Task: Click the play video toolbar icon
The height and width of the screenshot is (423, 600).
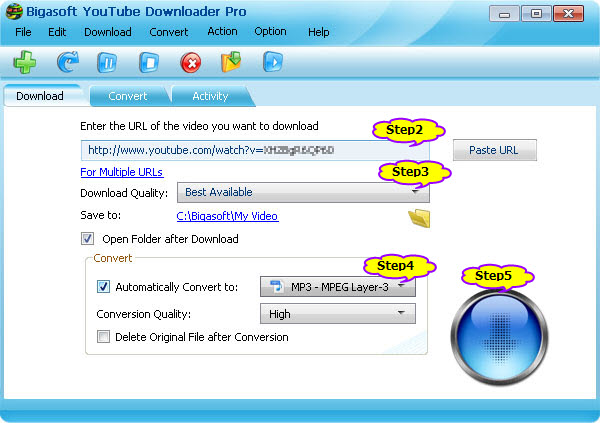Action: [x=273, y=62]
